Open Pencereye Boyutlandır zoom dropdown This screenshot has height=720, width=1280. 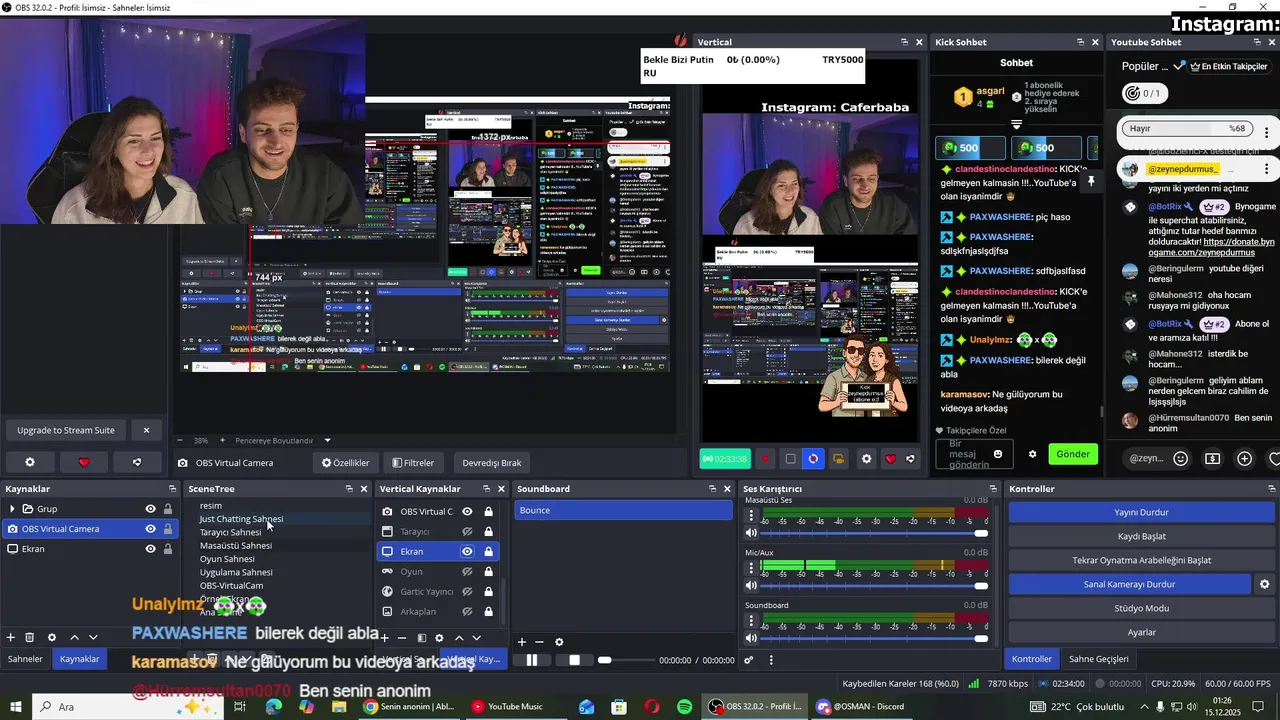coord(327,440)
